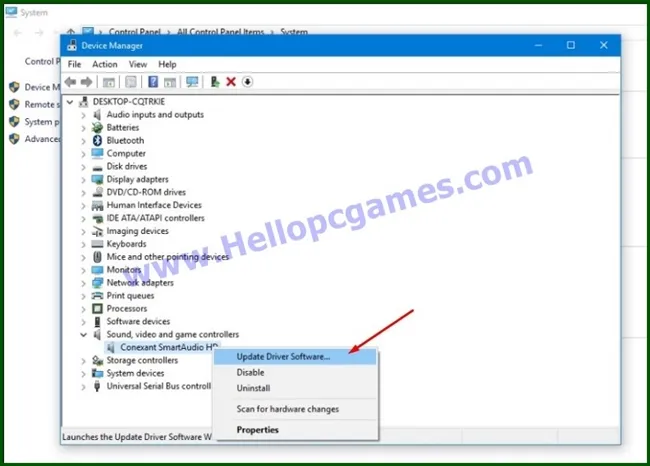Click Scan for hardware changes menu entry
The image size is (650, 466).
287,409
